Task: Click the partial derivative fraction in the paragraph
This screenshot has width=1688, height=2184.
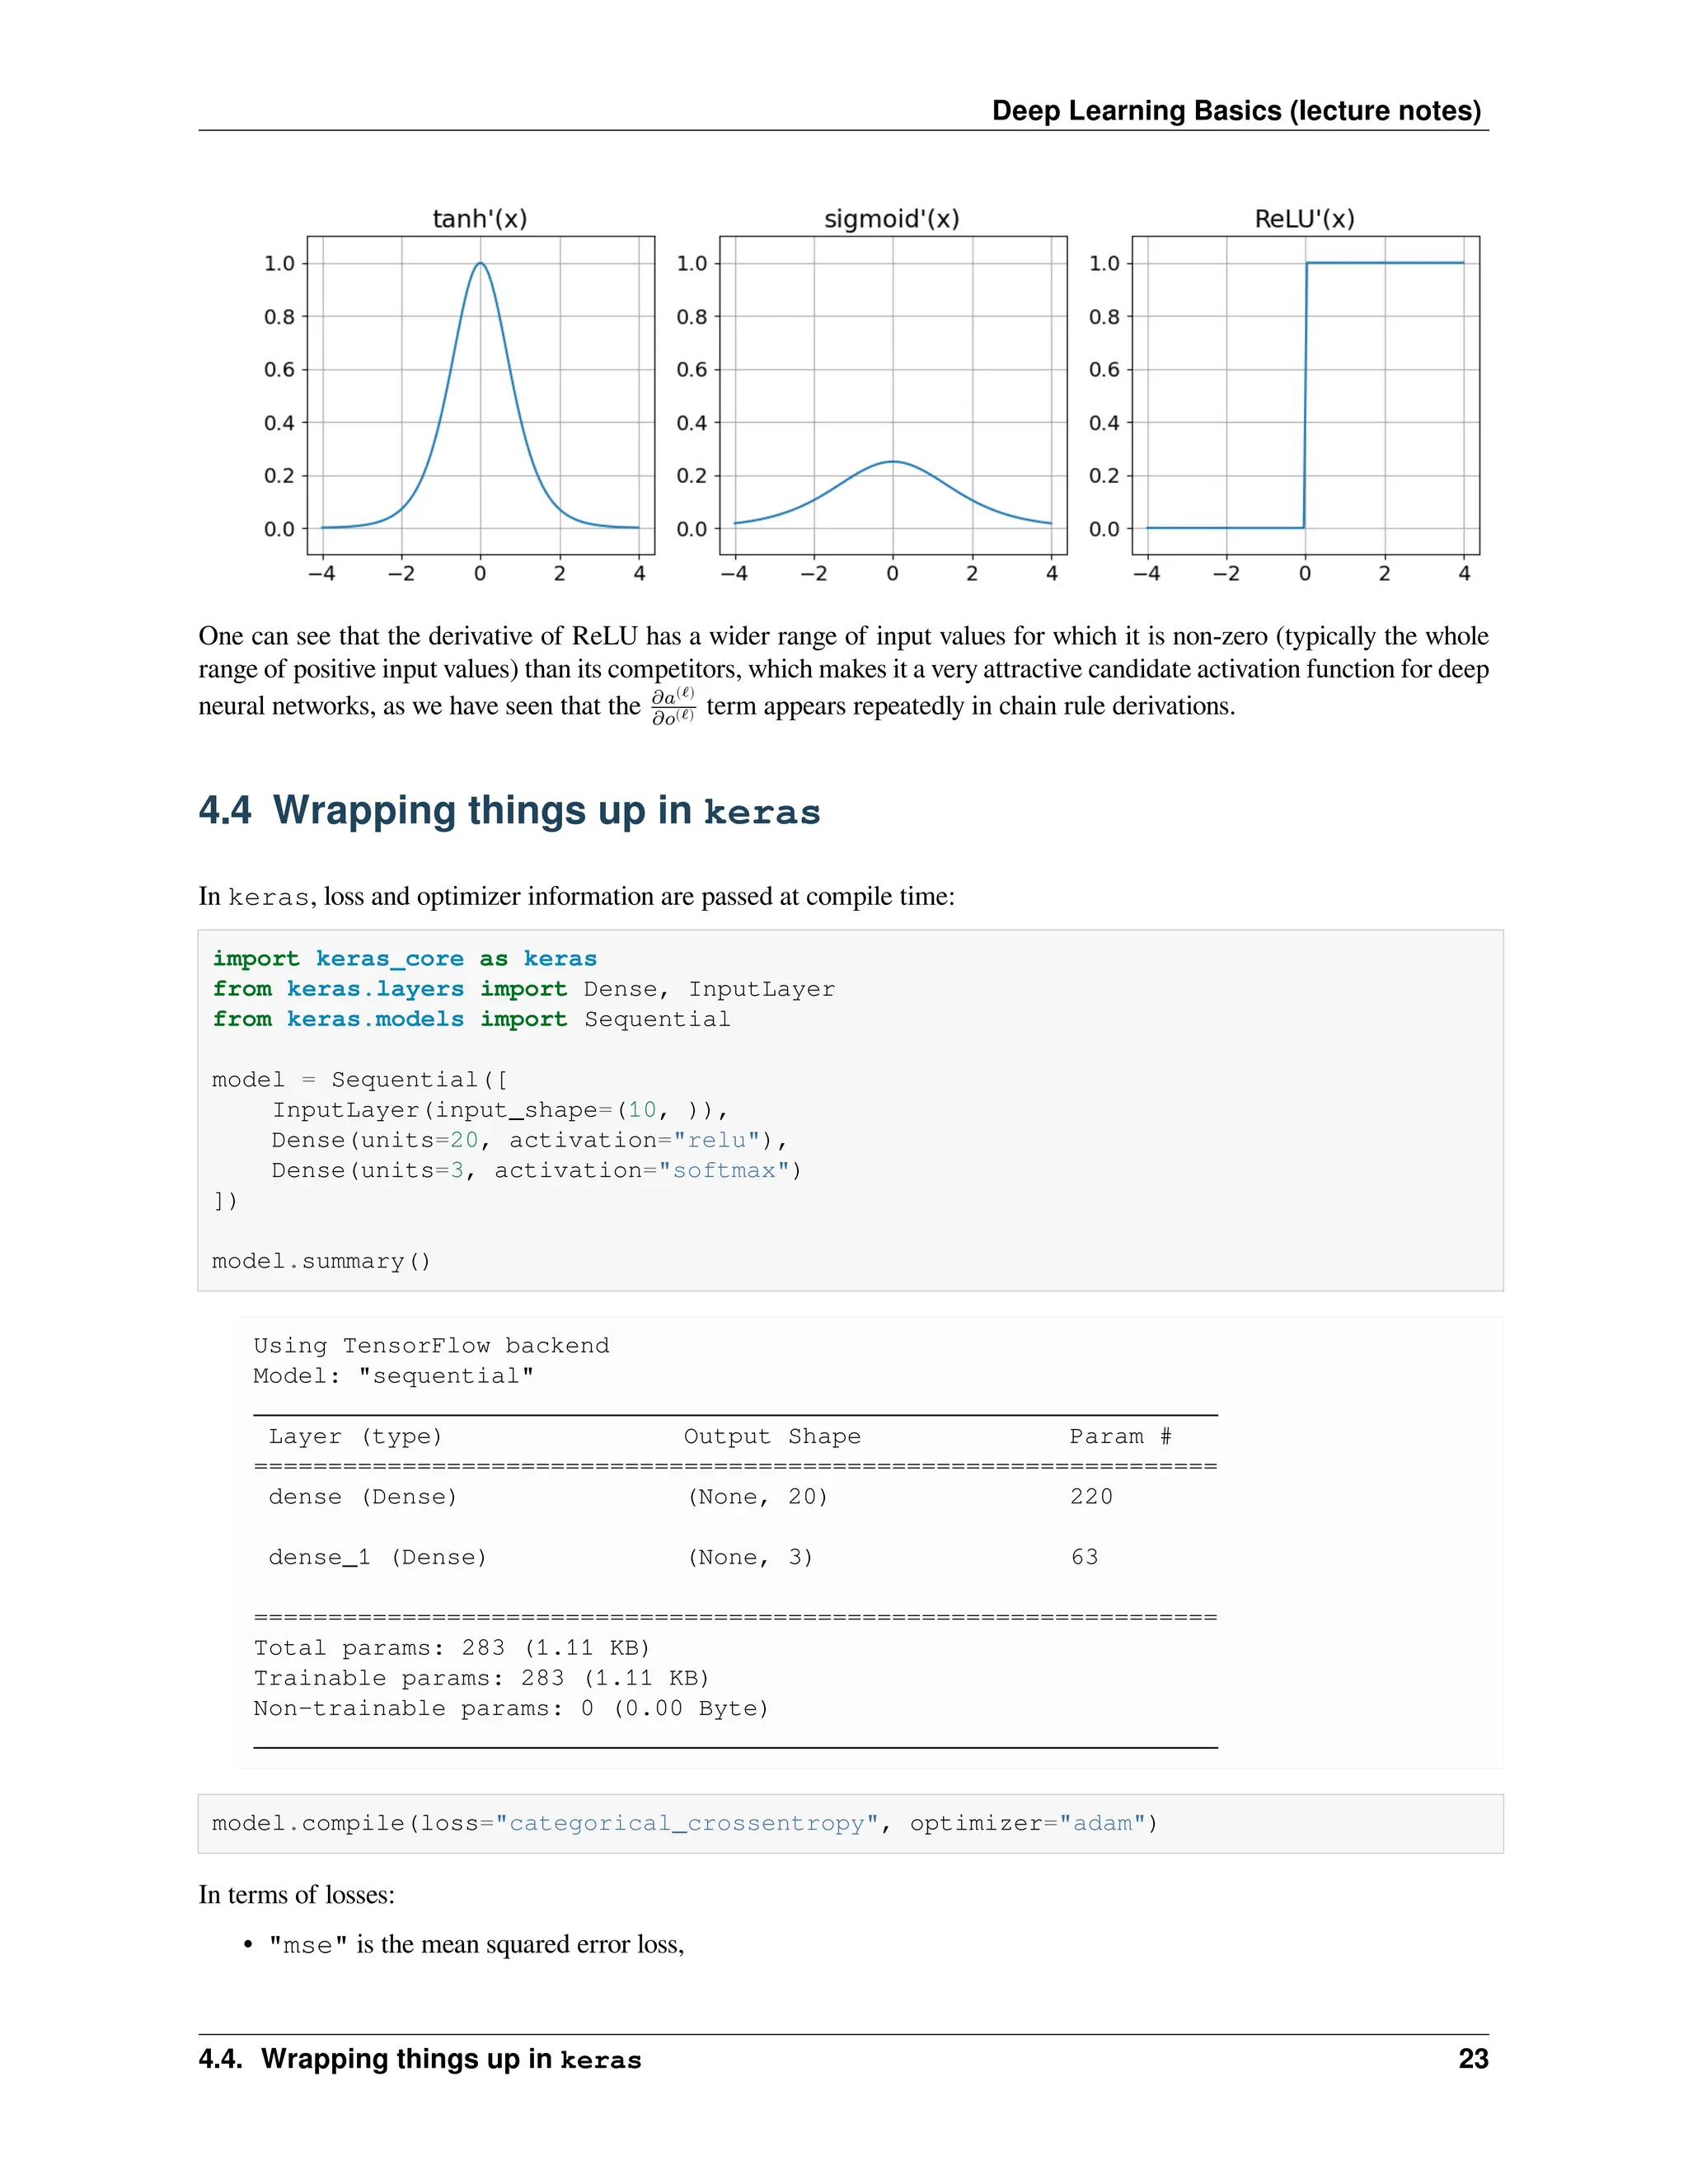Action: [x=673, y=706]
